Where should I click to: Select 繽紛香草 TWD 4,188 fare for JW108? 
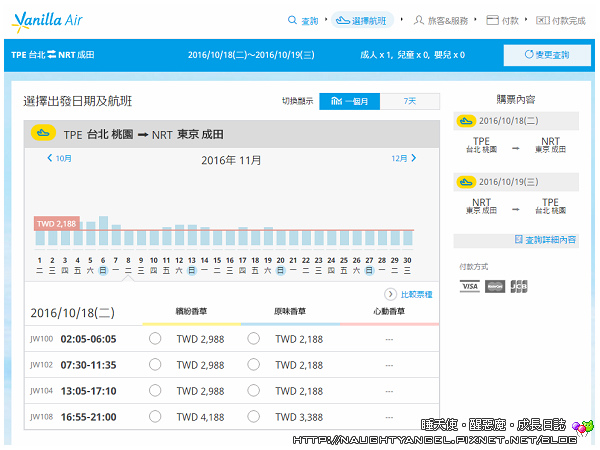click(155, 417)
